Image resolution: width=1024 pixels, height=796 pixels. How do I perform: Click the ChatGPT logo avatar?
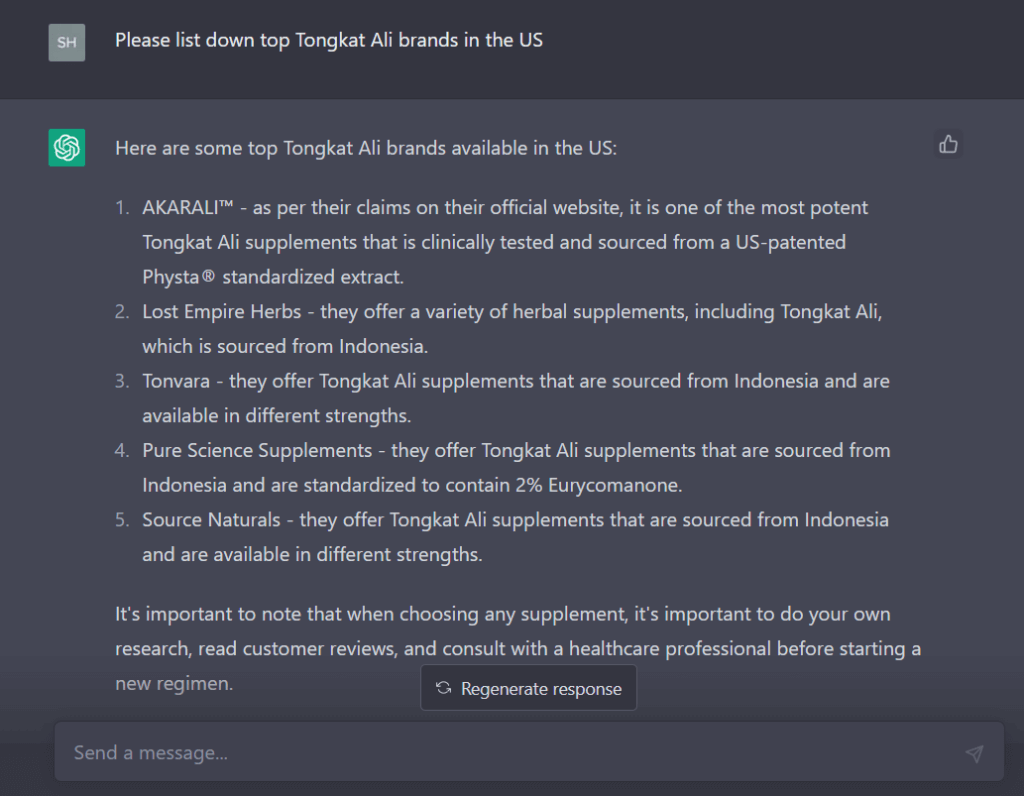point(67,148)
